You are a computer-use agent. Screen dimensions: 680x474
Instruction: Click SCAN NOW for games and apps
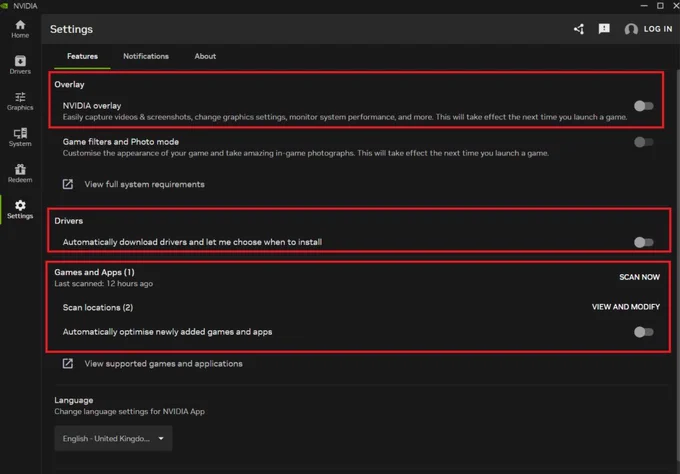[639, 277]
